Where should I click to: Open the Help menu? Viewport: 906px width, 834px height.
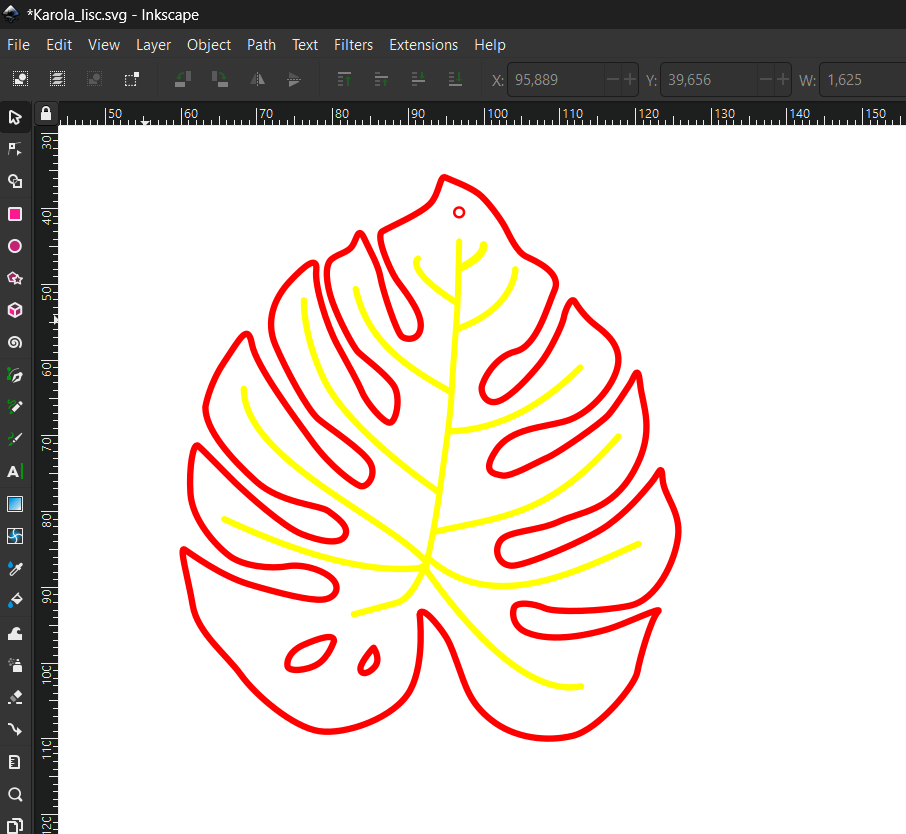click(x=489, y=45)
